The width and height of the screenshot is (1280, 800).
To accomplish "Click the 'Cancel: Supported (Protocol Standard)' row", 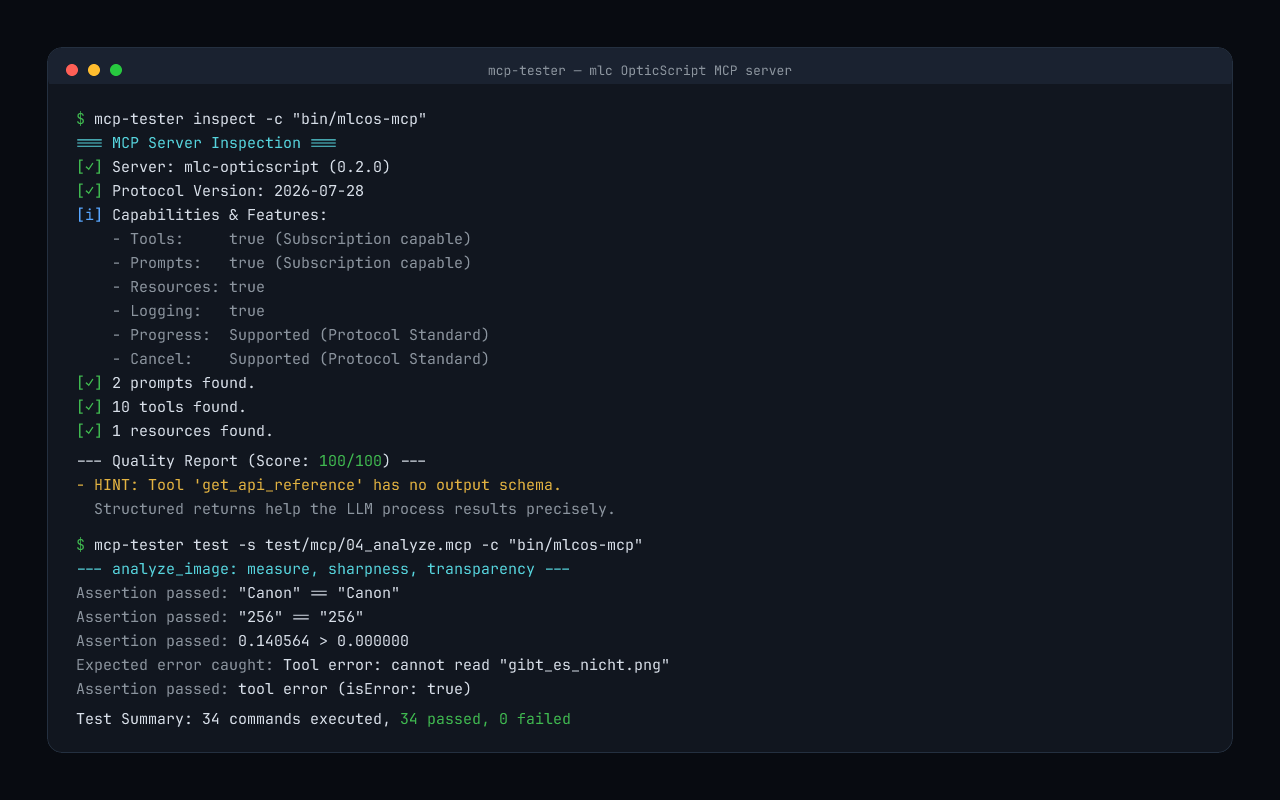I will point(301,359).
